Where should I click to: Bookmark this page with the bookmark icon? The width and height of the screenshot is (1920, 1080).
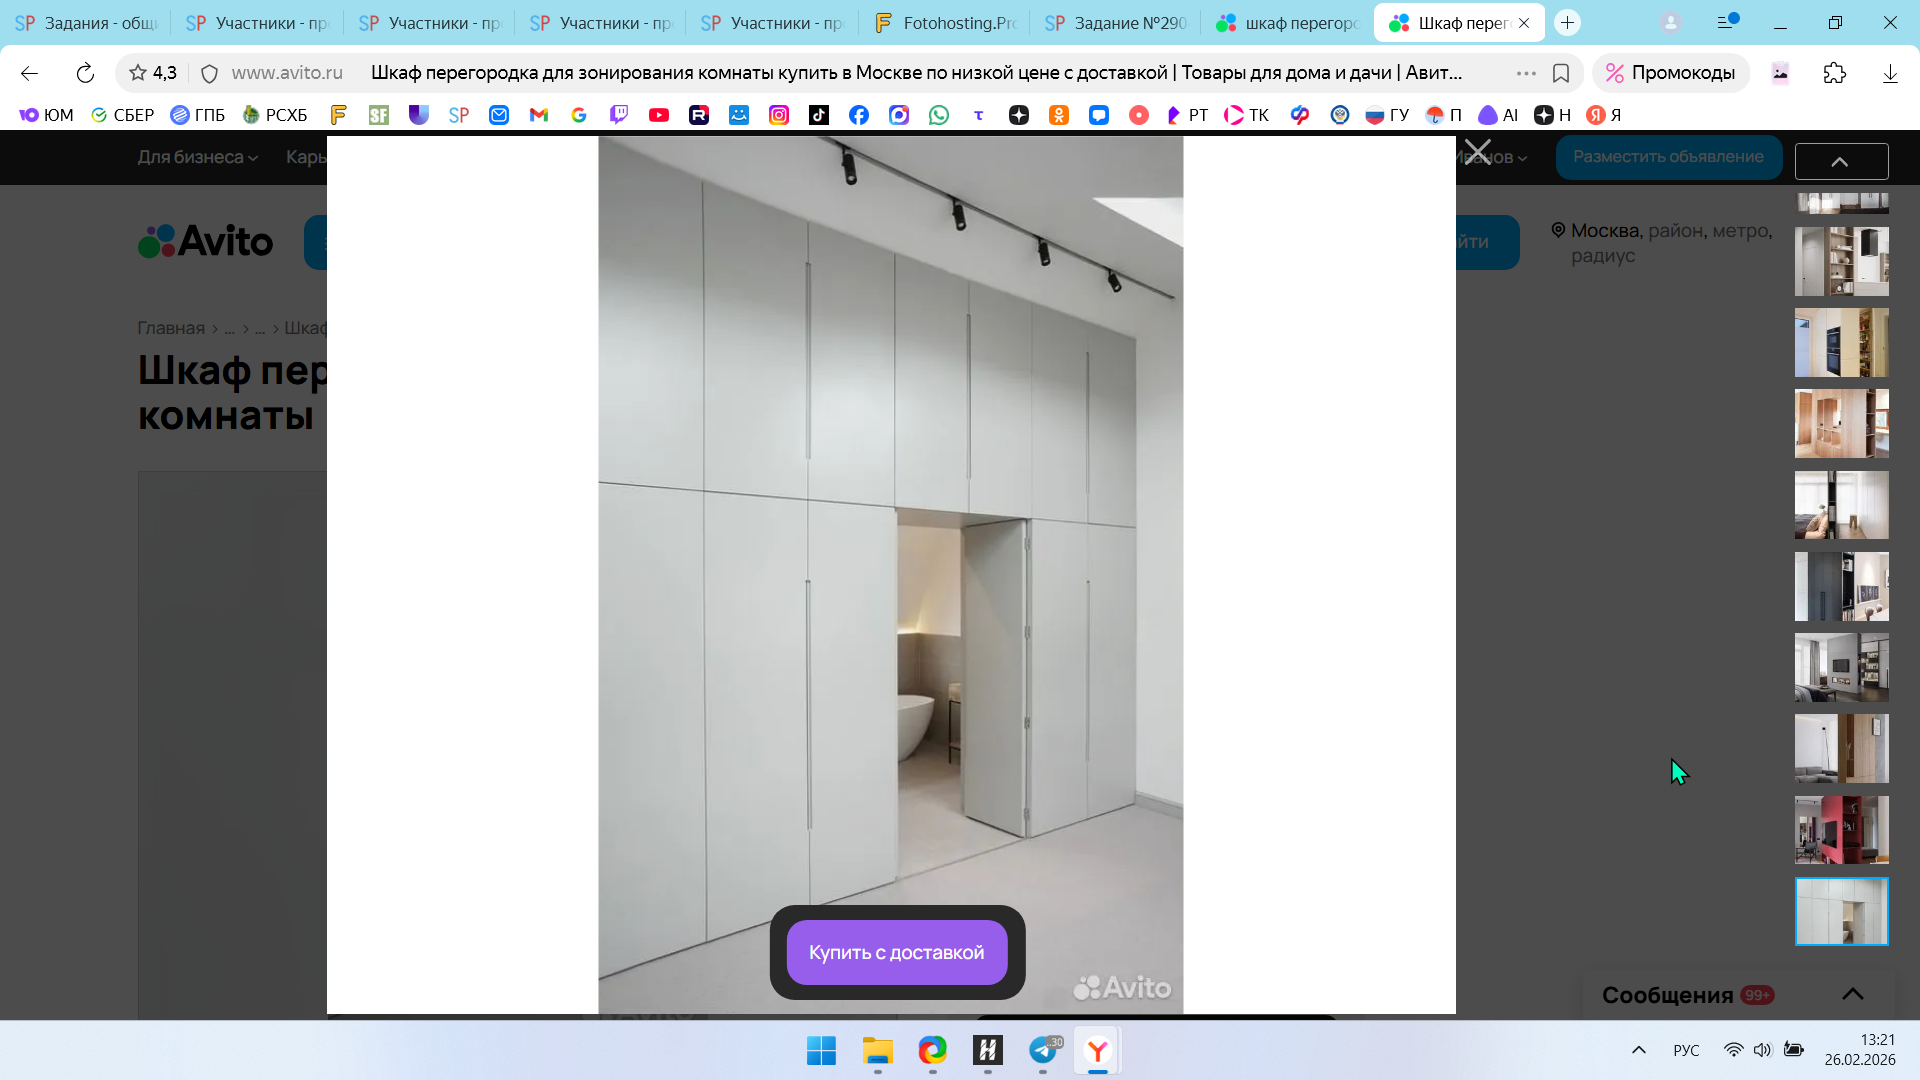tap(1560, 73)
